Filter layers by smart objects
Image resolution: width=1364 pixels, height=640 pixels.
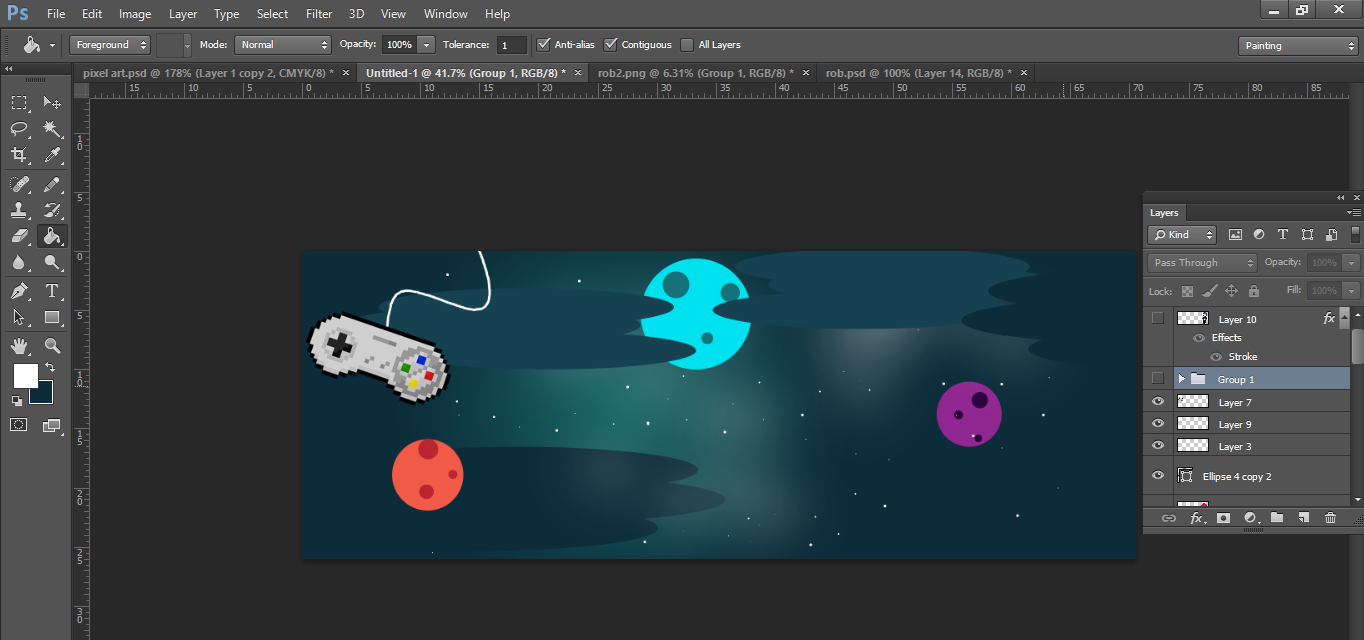tap(1331, 235)
